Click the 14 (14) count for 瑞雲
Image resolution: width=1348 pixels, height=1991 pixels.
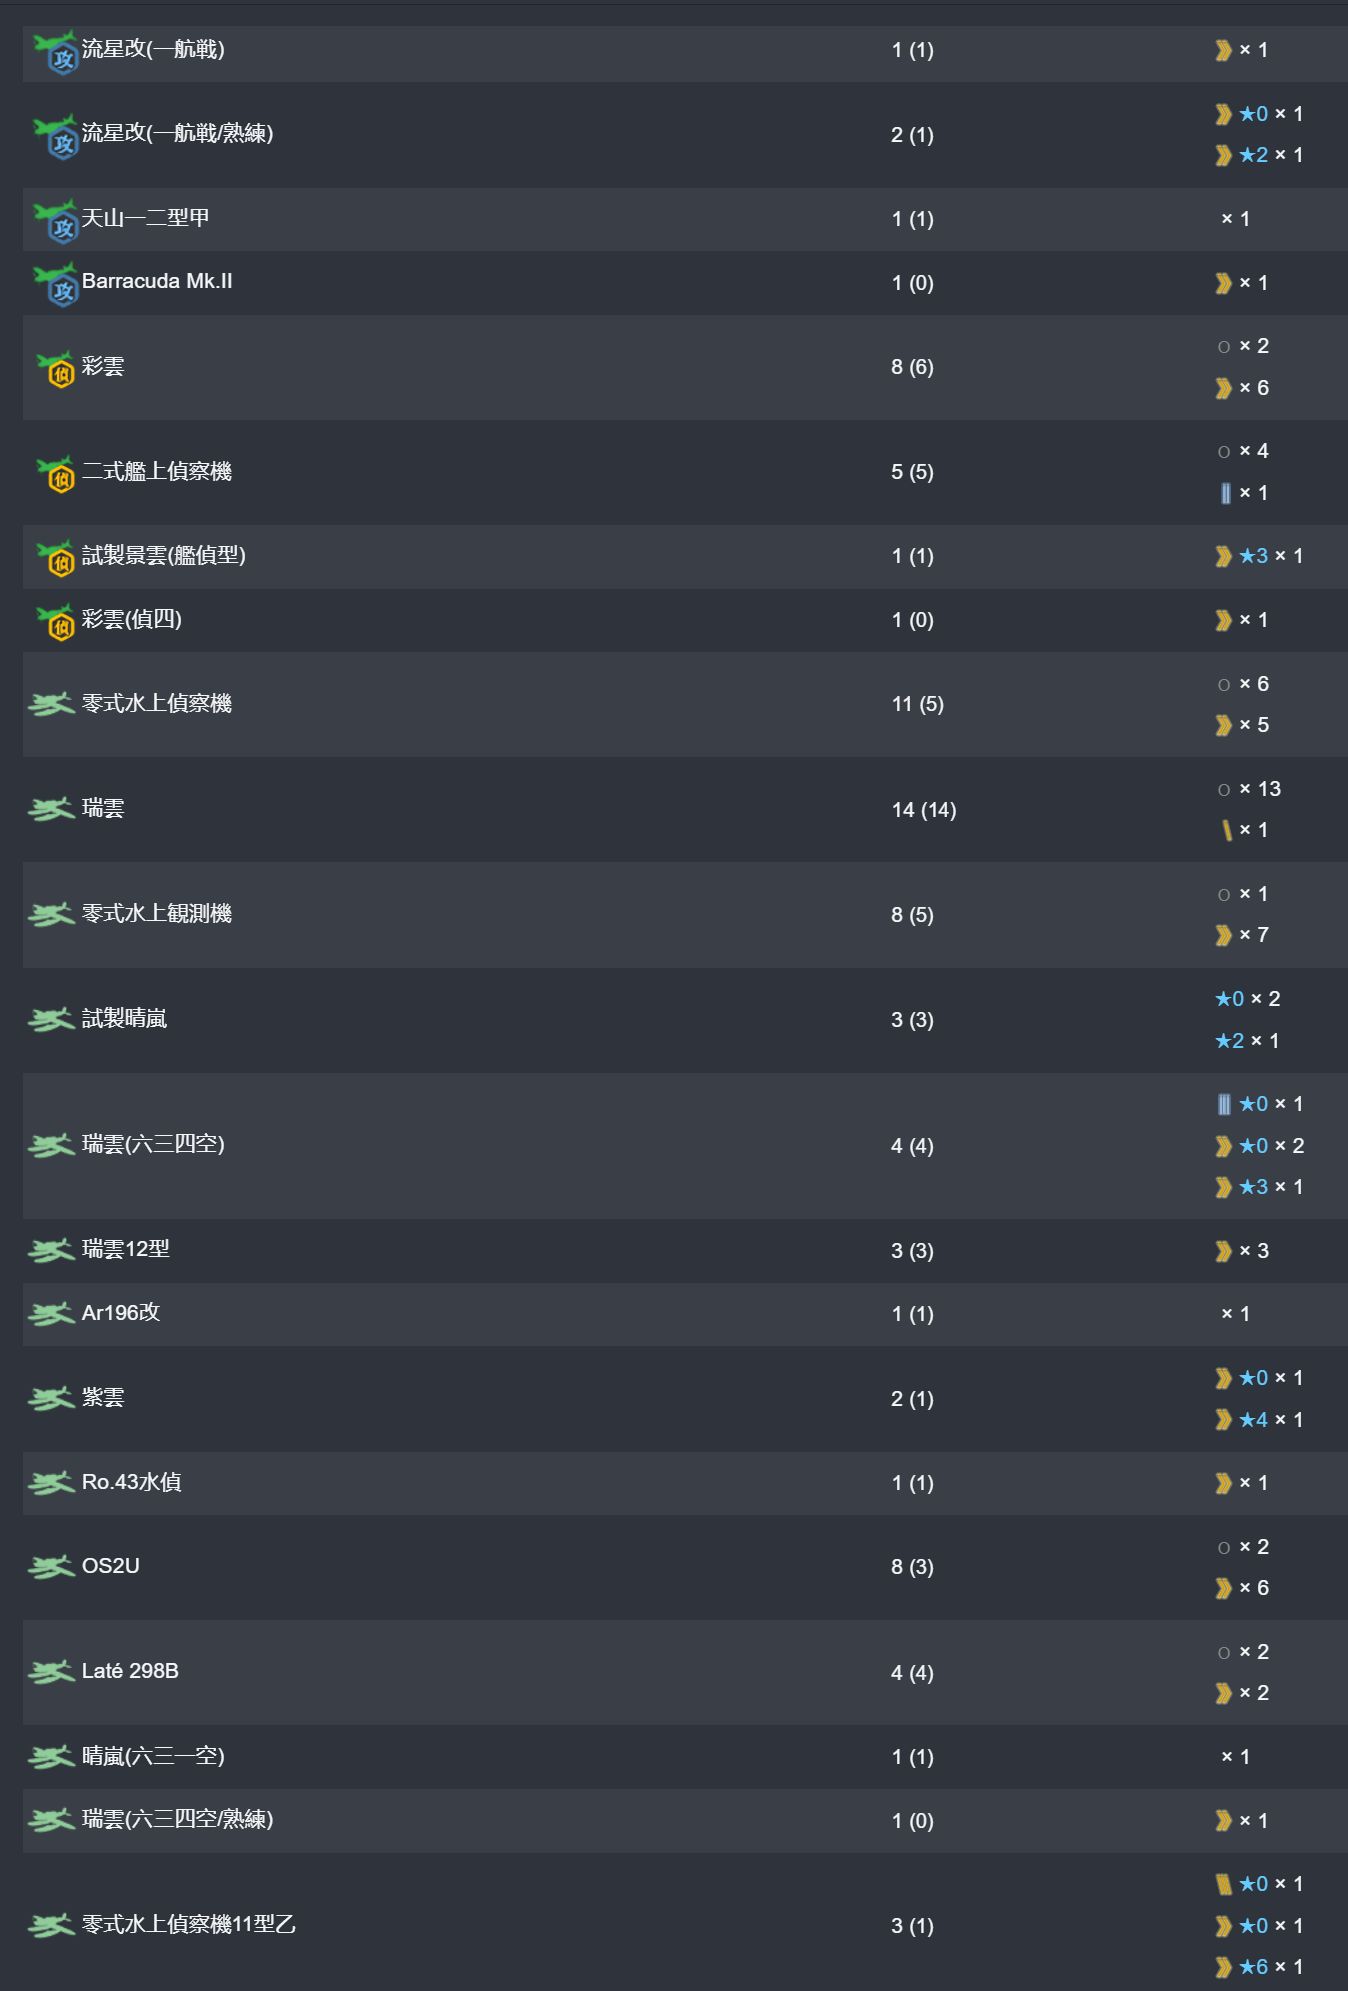(924, 810)
